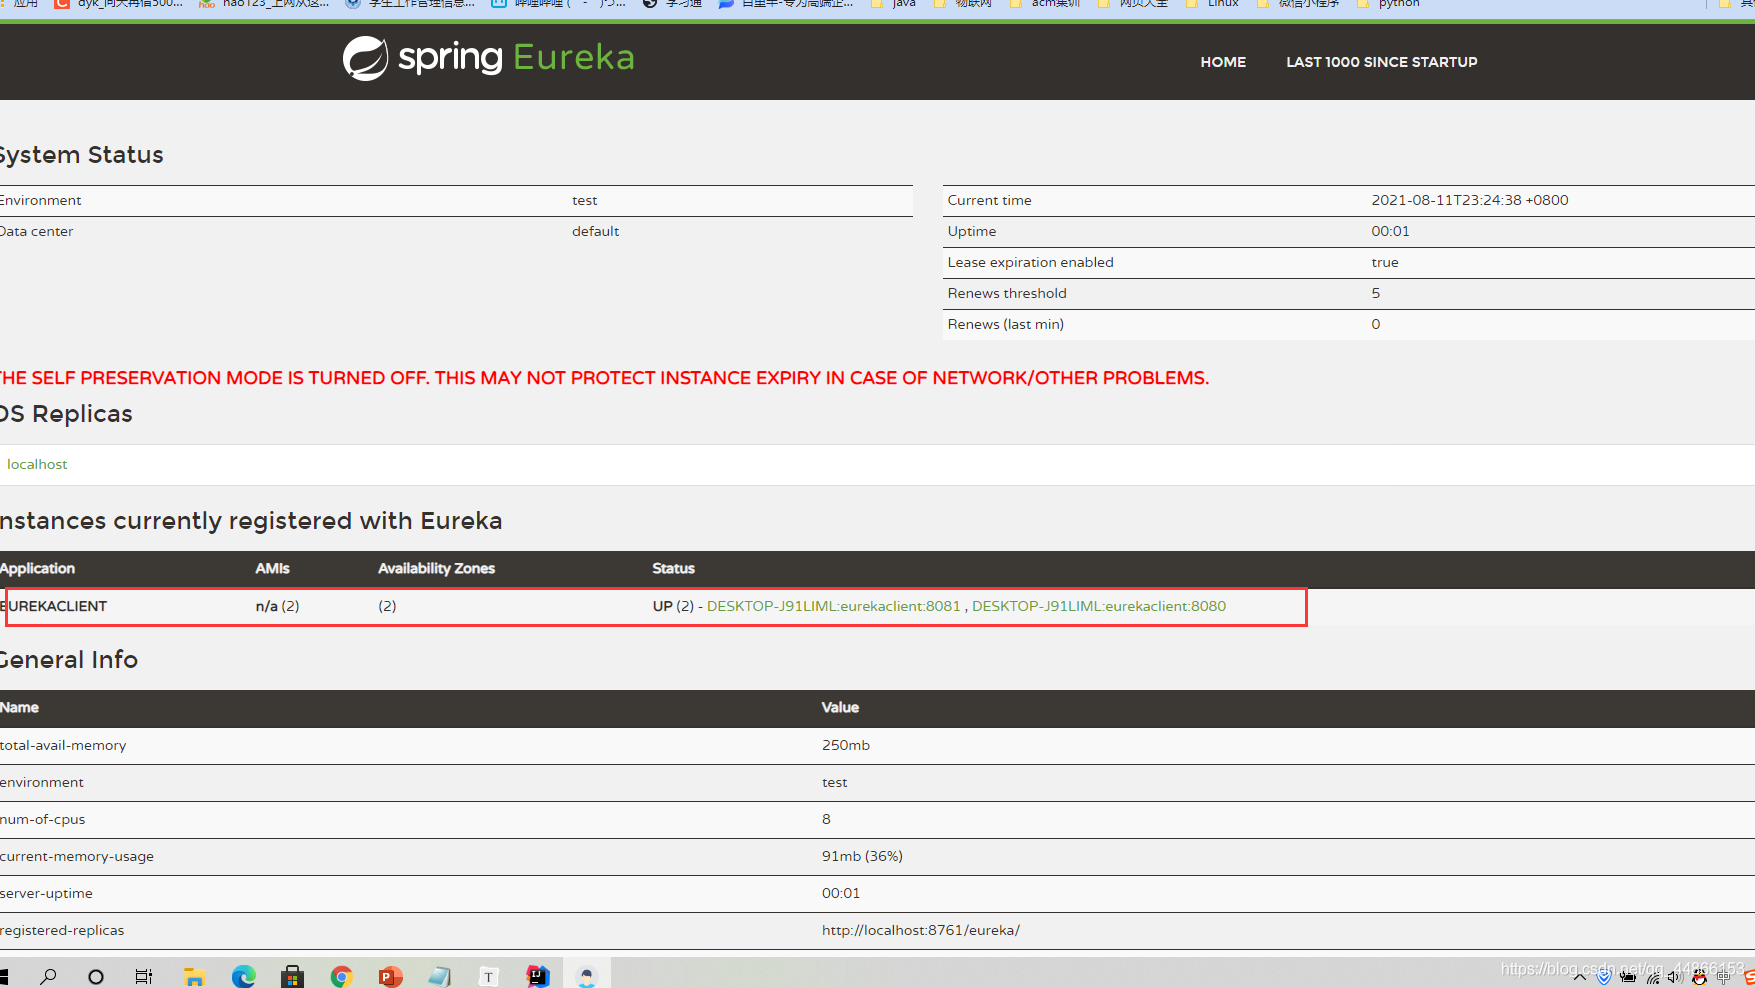The width and height of the screenshot is (1755, 988).
Task: Click the Environment value test in System Status
Action: pyautogui.click(x=584, y=200)
